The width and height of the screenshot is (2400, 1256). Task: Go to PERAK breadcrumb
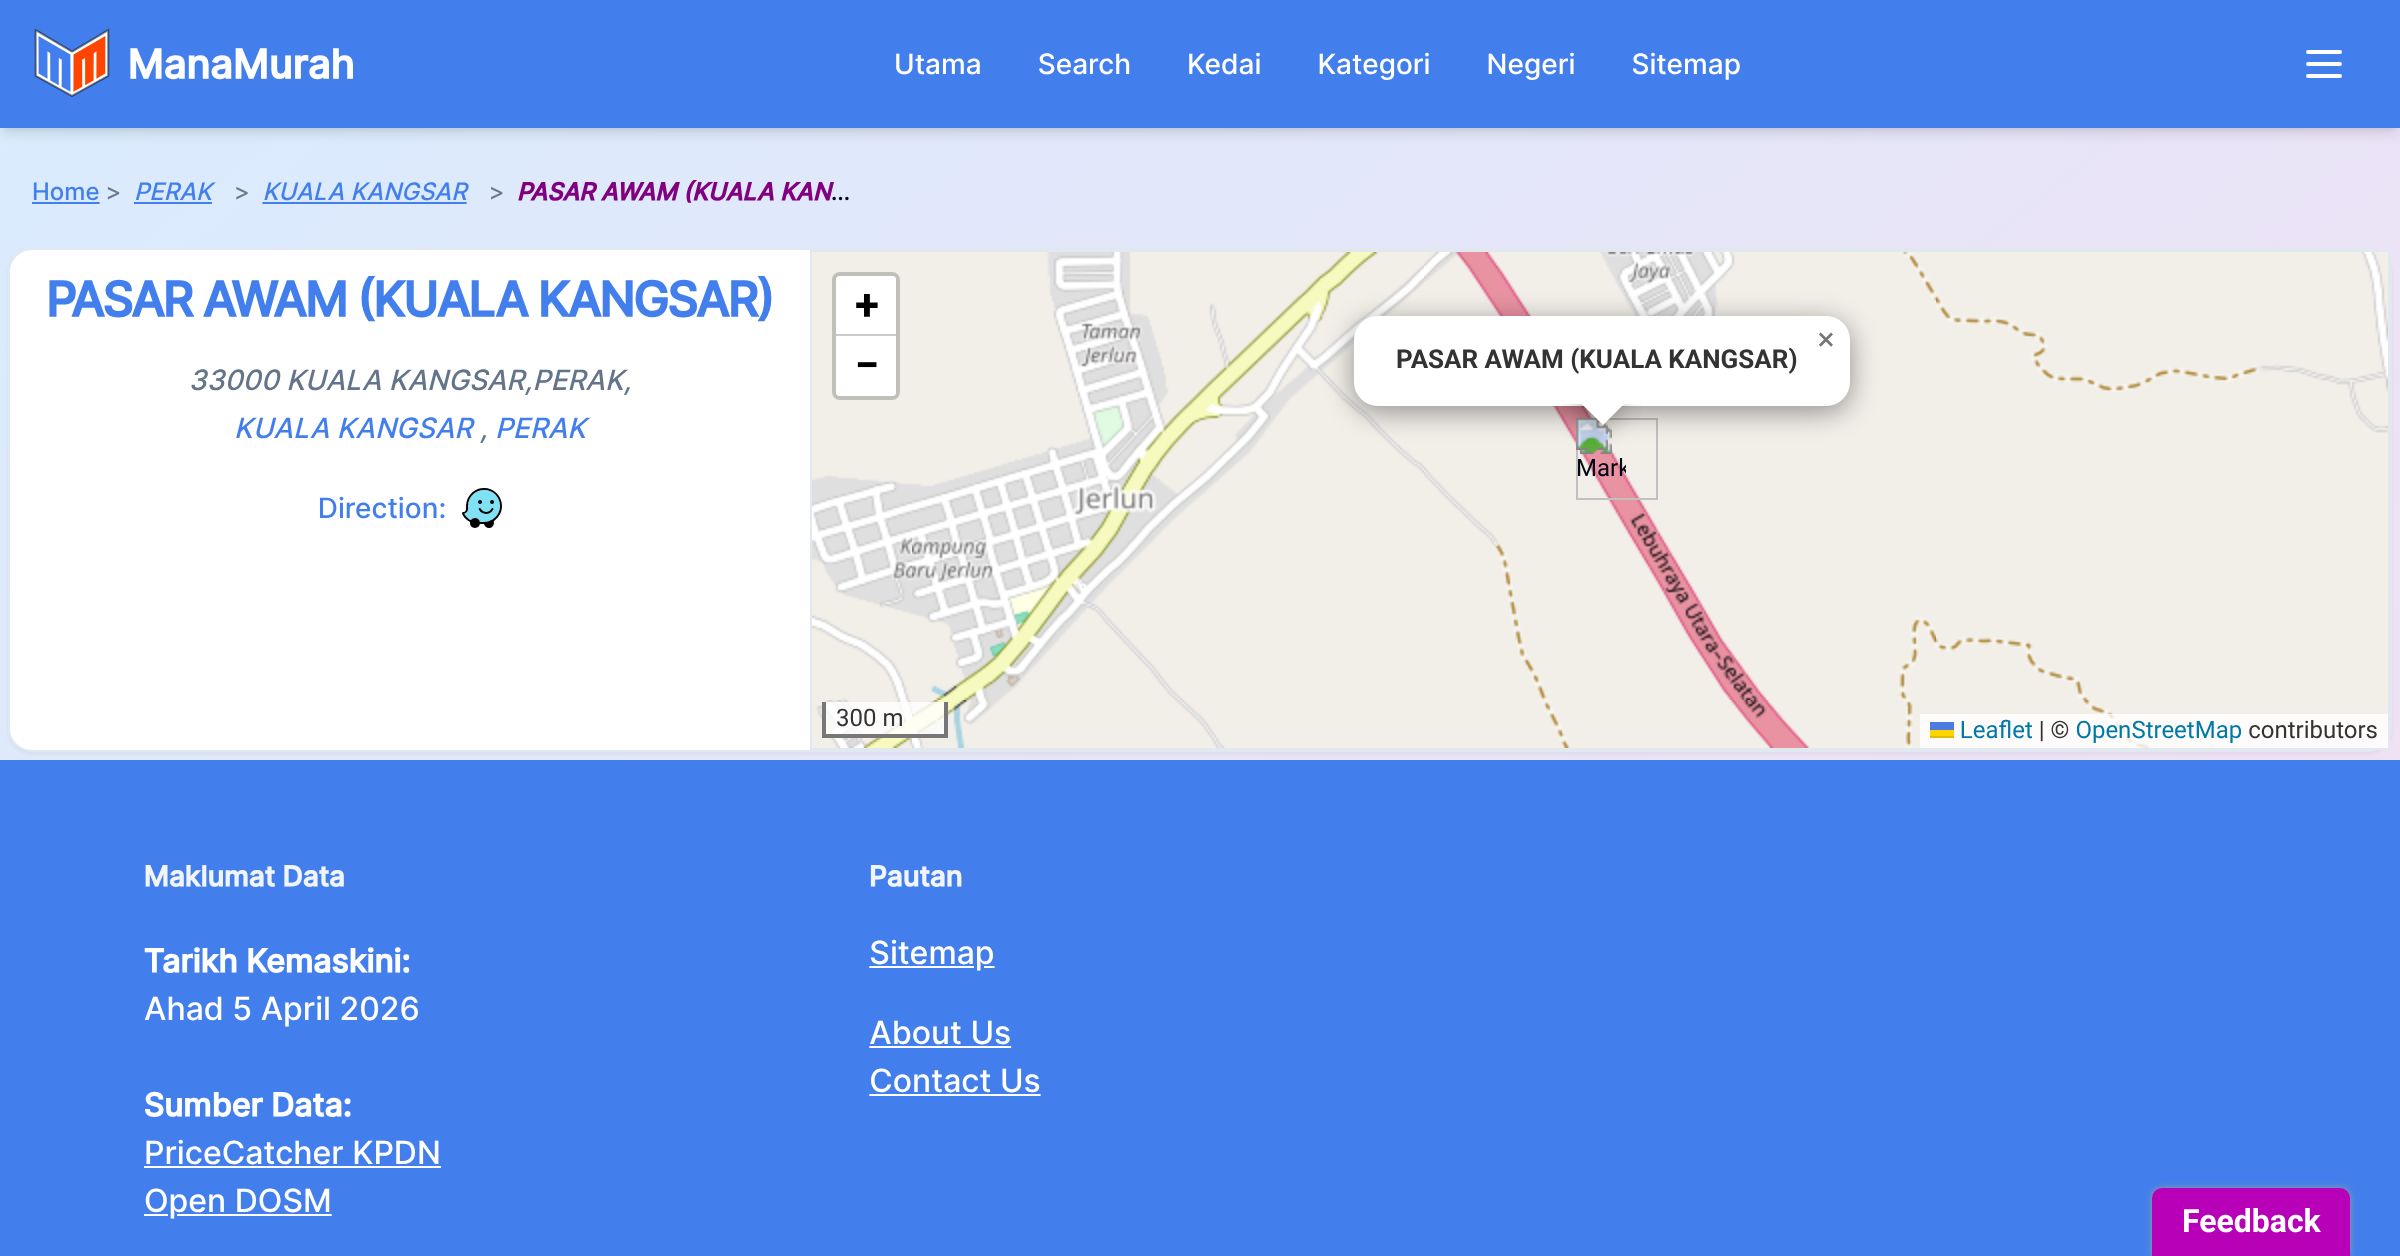pos(174,191)
